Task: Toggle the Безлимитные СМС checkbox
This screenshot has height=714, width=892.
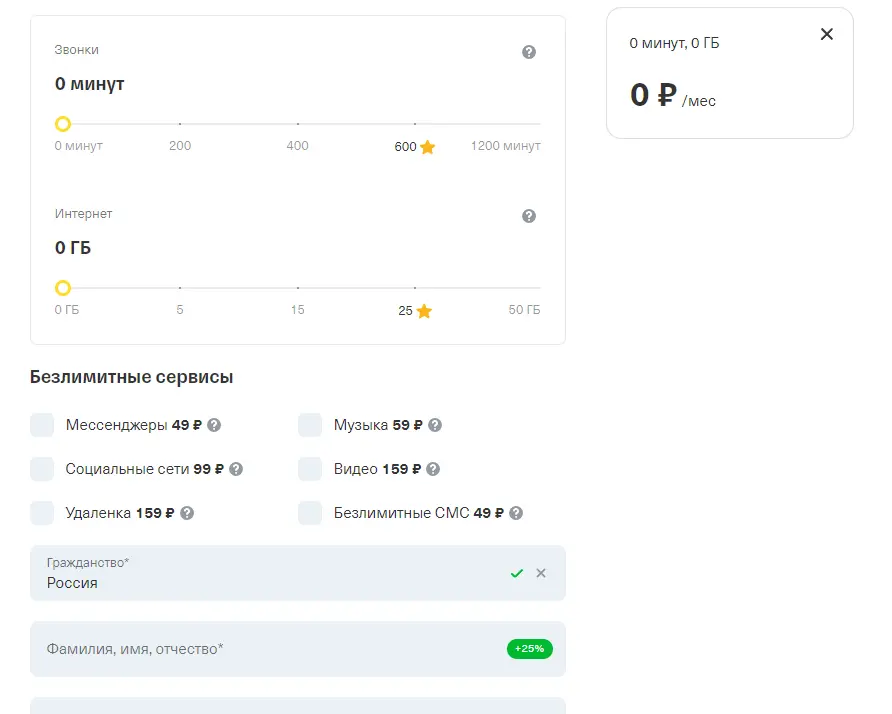Action: coord(310,513)
